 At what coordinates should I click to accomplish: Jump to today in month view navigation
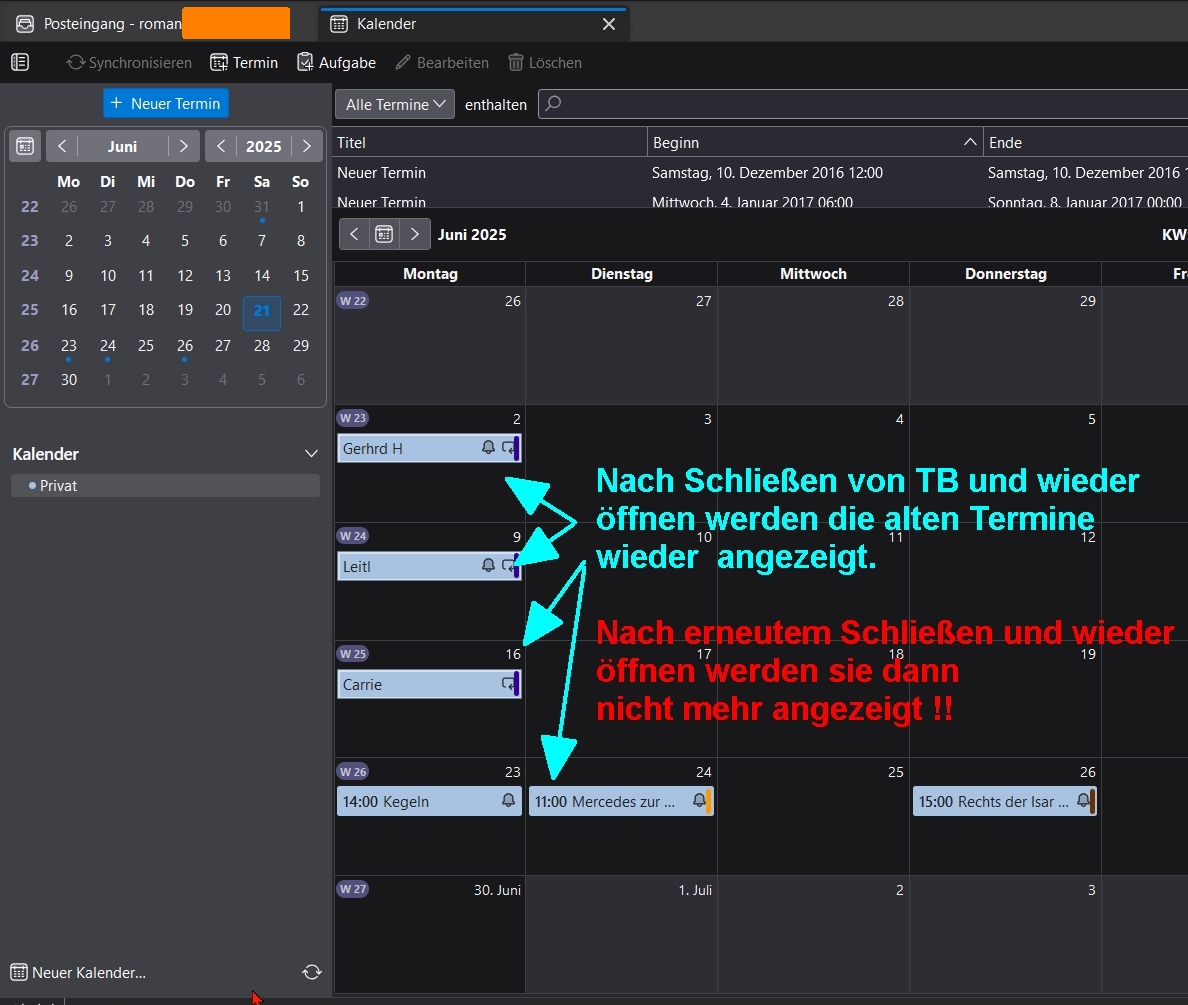pyautogui.click(x=384, y=234)
